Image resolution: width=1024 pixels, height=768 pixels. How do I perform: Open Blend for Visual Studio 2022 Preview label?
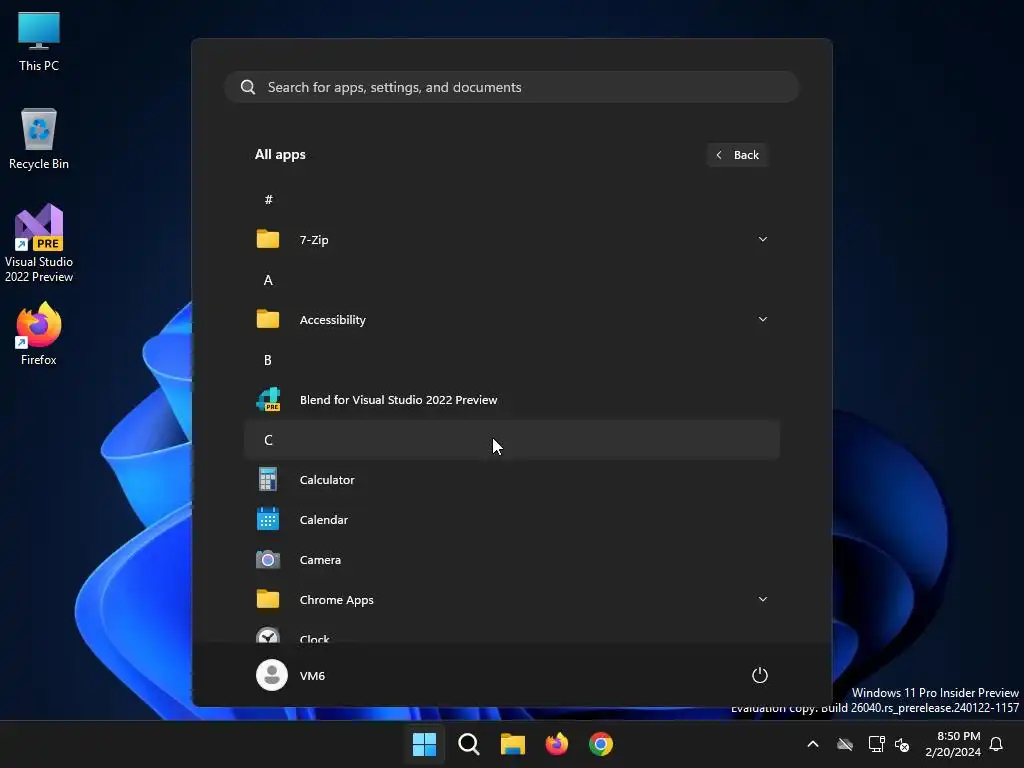tap(398, 400)
